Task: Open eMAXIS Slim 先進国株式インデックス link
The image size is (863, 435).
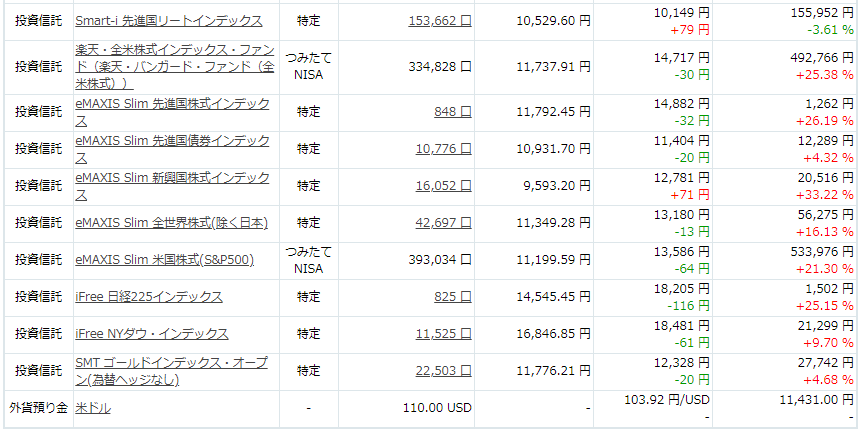Action: pos(172,112)
